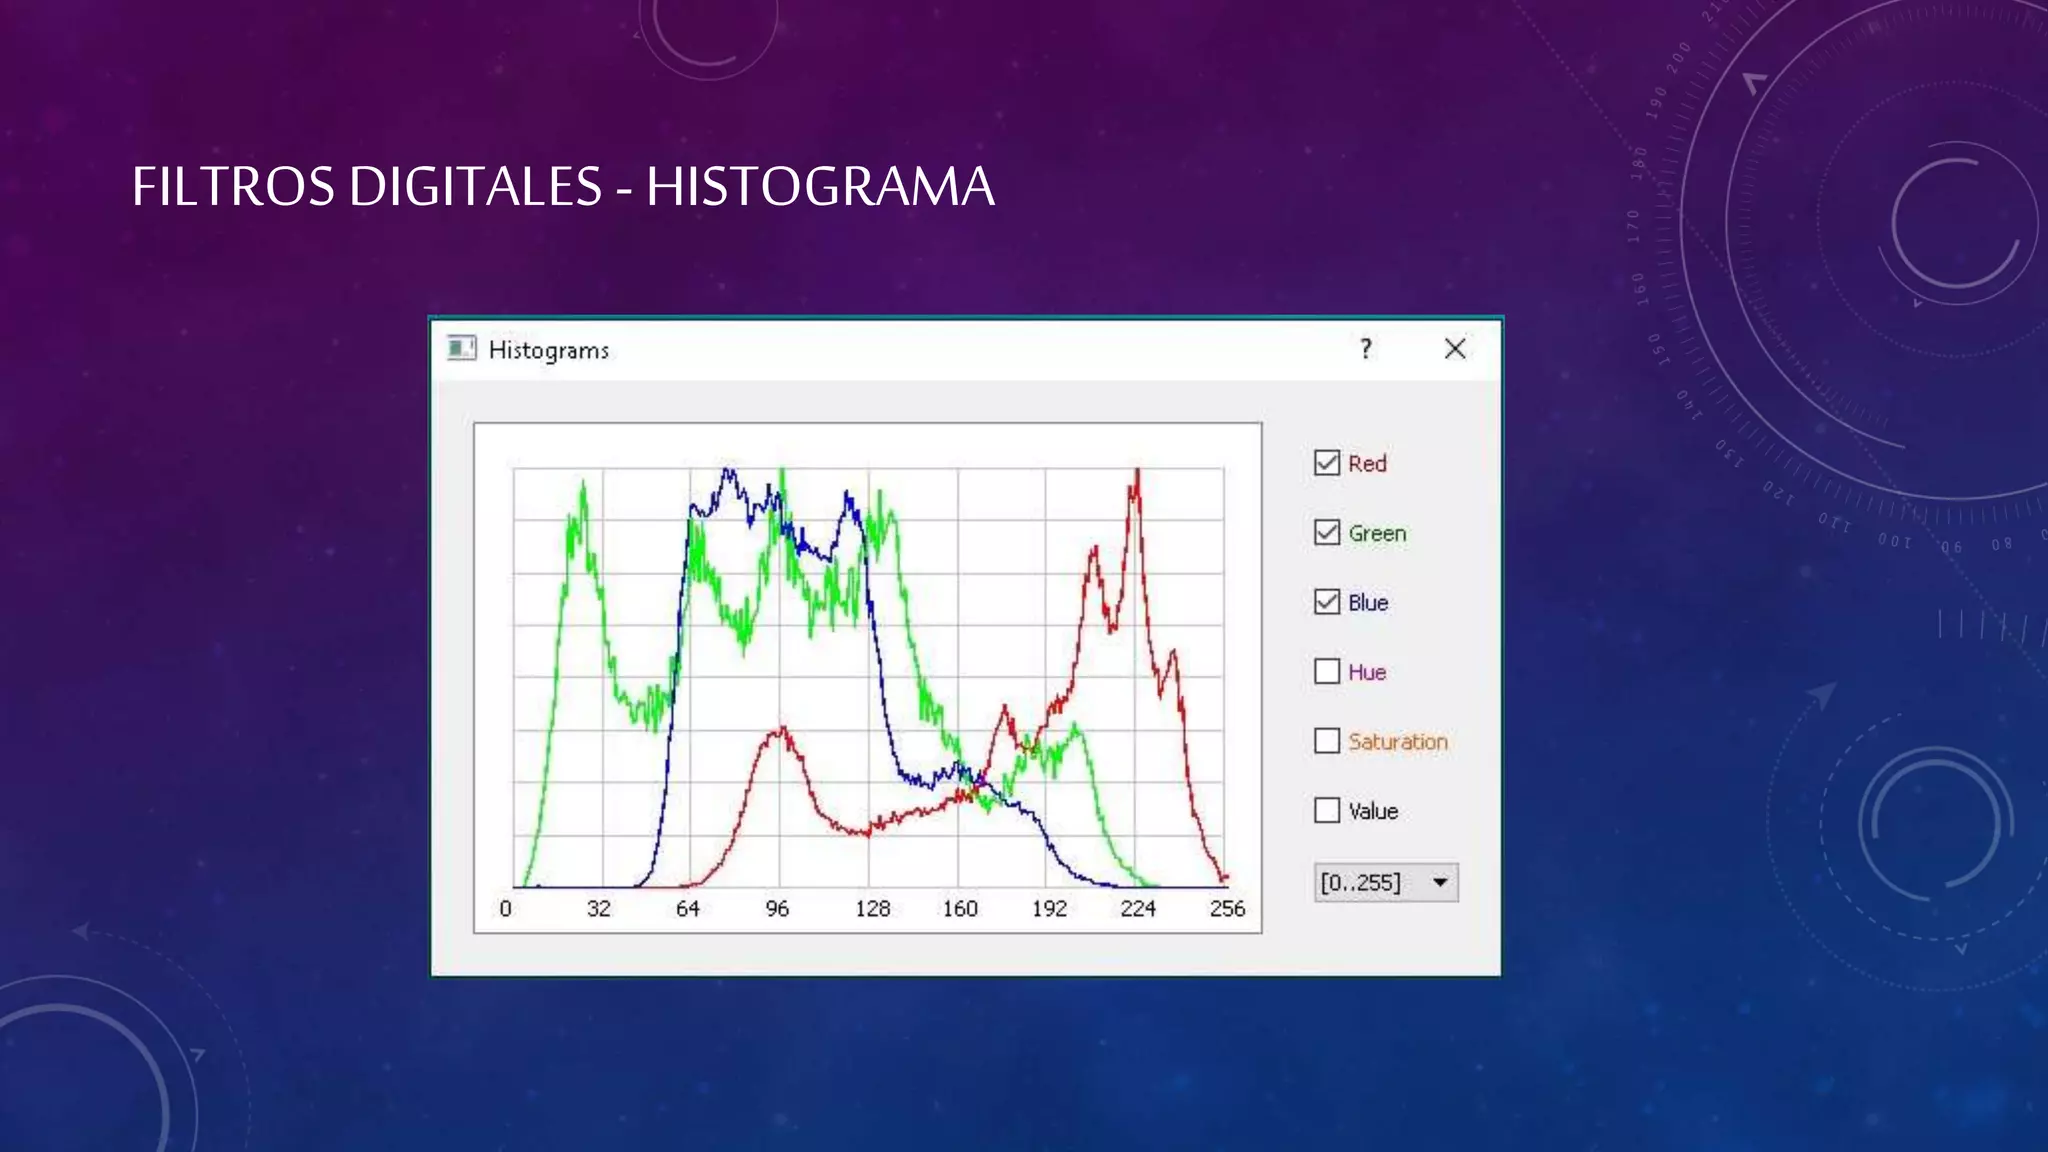
Task: Click the 256 axis label on histogram
Action: tap(1227, 909)
